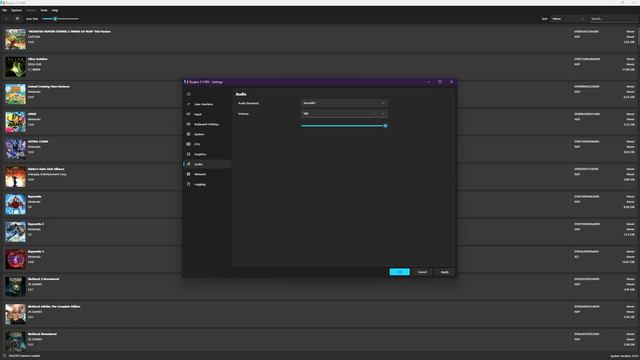The width and height of the screenshot is (640, 360).
Task: Select the Audio settings page
Action: click(x=207, y=164)
